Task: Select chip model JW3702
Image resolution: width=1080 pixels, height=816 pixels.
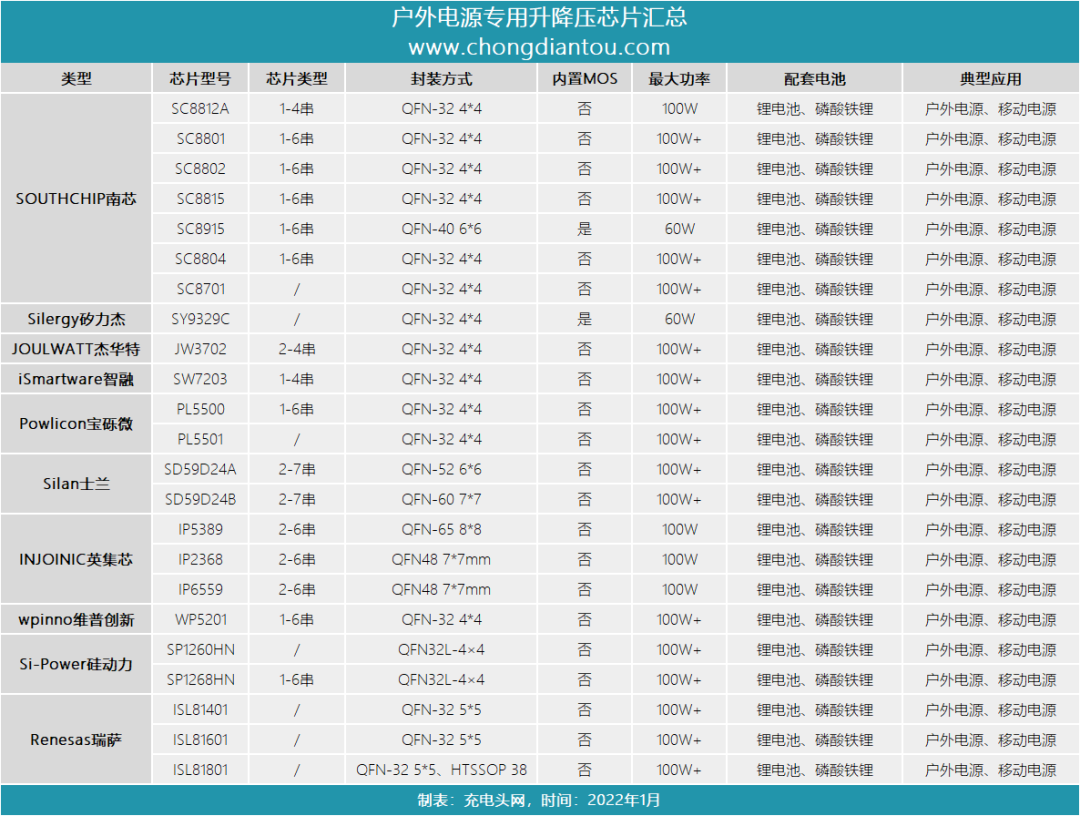Action: coord(200,349)
